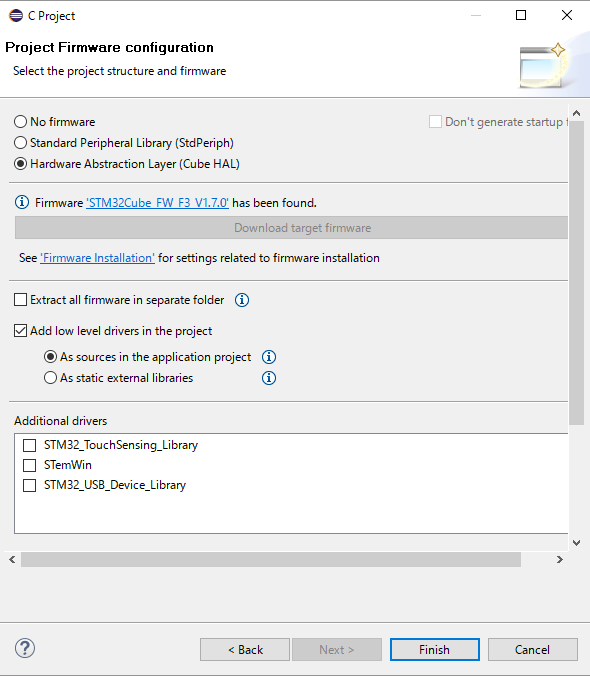590x676 pixels.
Task: Click the horizontal scrollbar right arrow
Action: [x=559, y=560]
